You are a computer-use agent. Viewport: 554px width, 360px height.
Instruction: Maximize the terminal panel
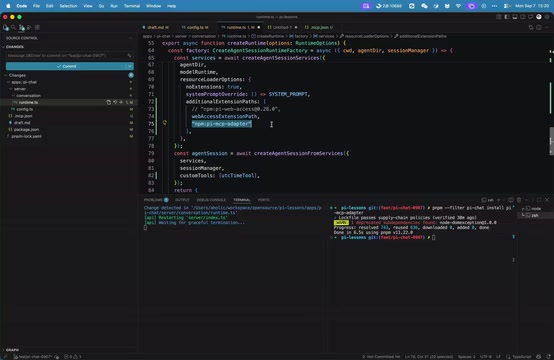(x=538, y=200)
